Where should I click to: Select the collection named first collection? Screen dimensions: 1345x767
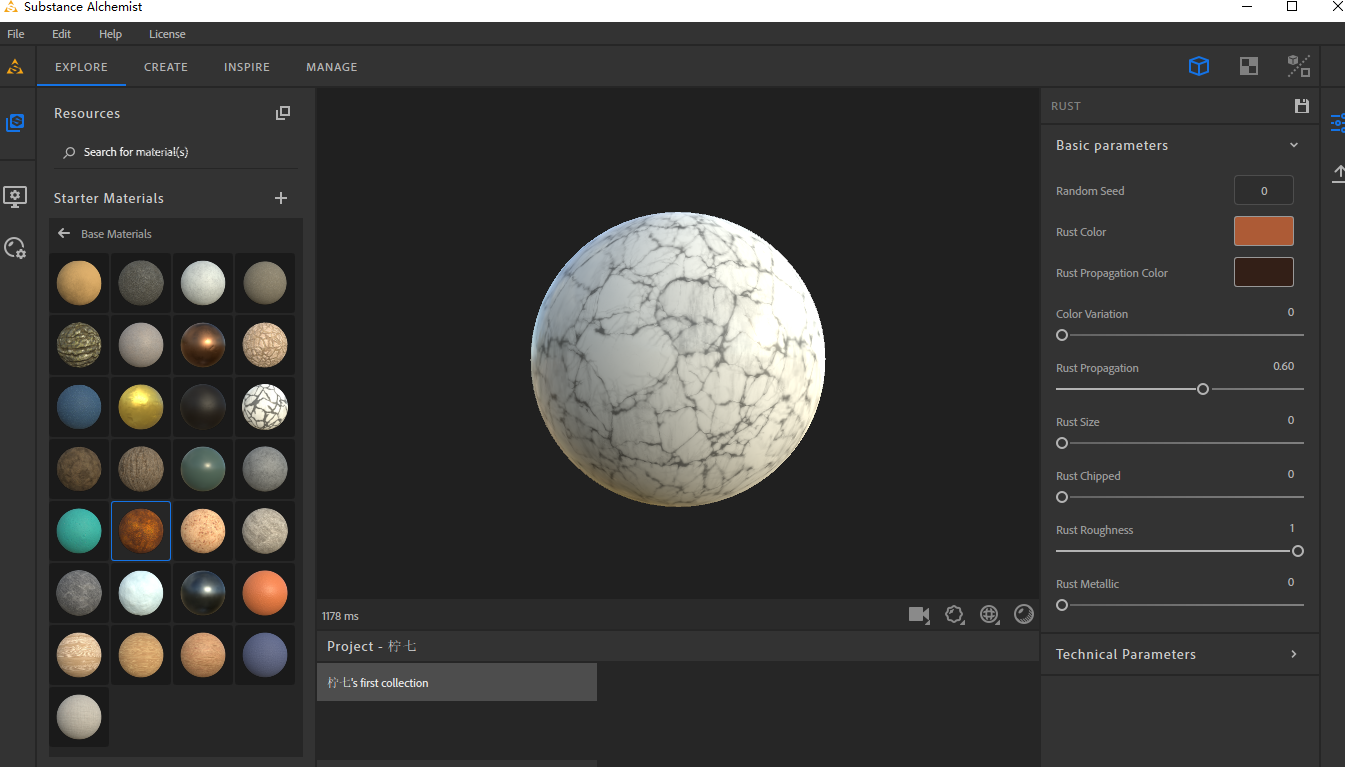pos(456,682)
